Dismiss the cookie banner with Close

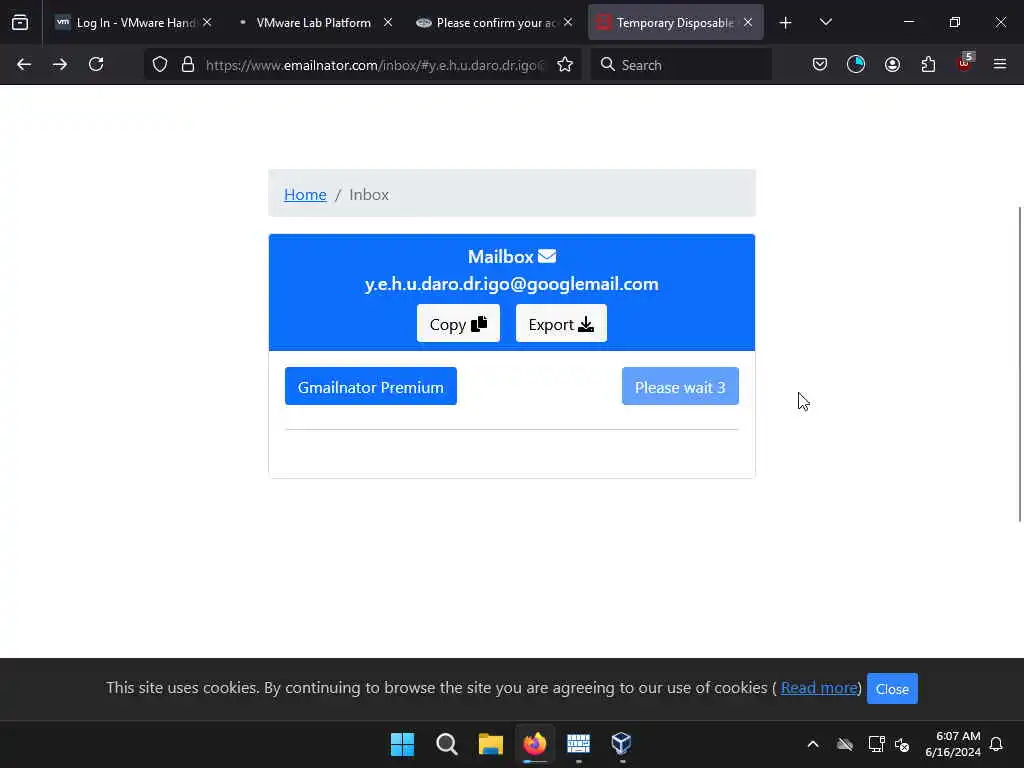point(892,688)
